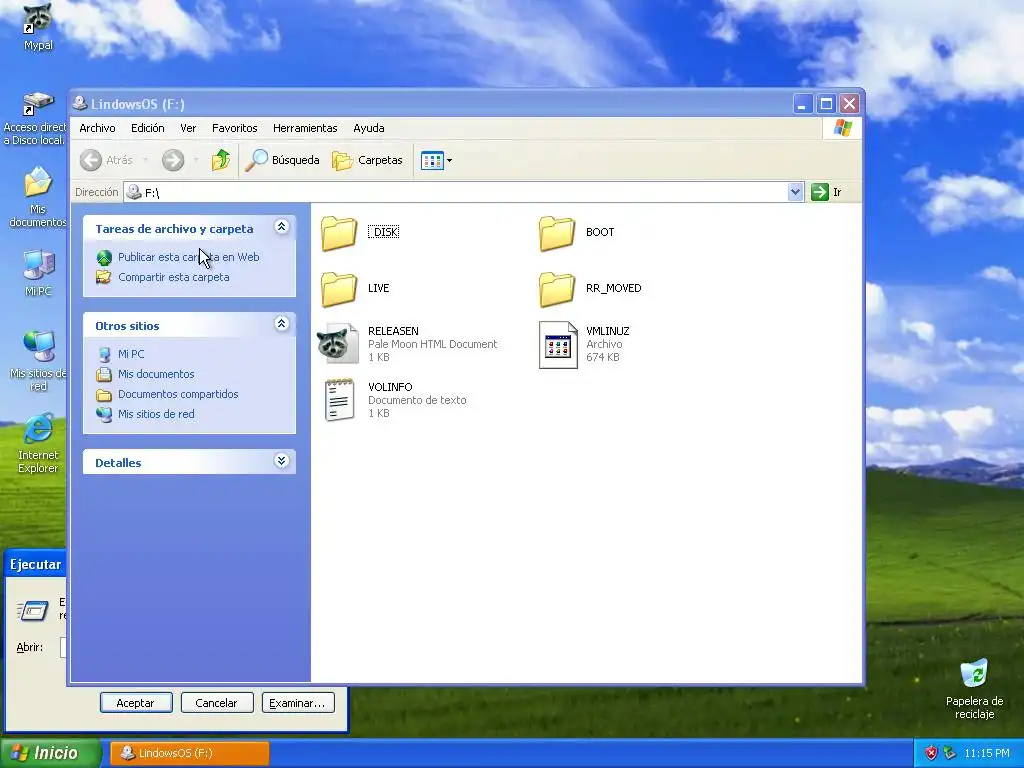This screenshot has height=768, width=1024.
Task: Select the Papelera de reciclaje icon
Action: click(974, 689)
